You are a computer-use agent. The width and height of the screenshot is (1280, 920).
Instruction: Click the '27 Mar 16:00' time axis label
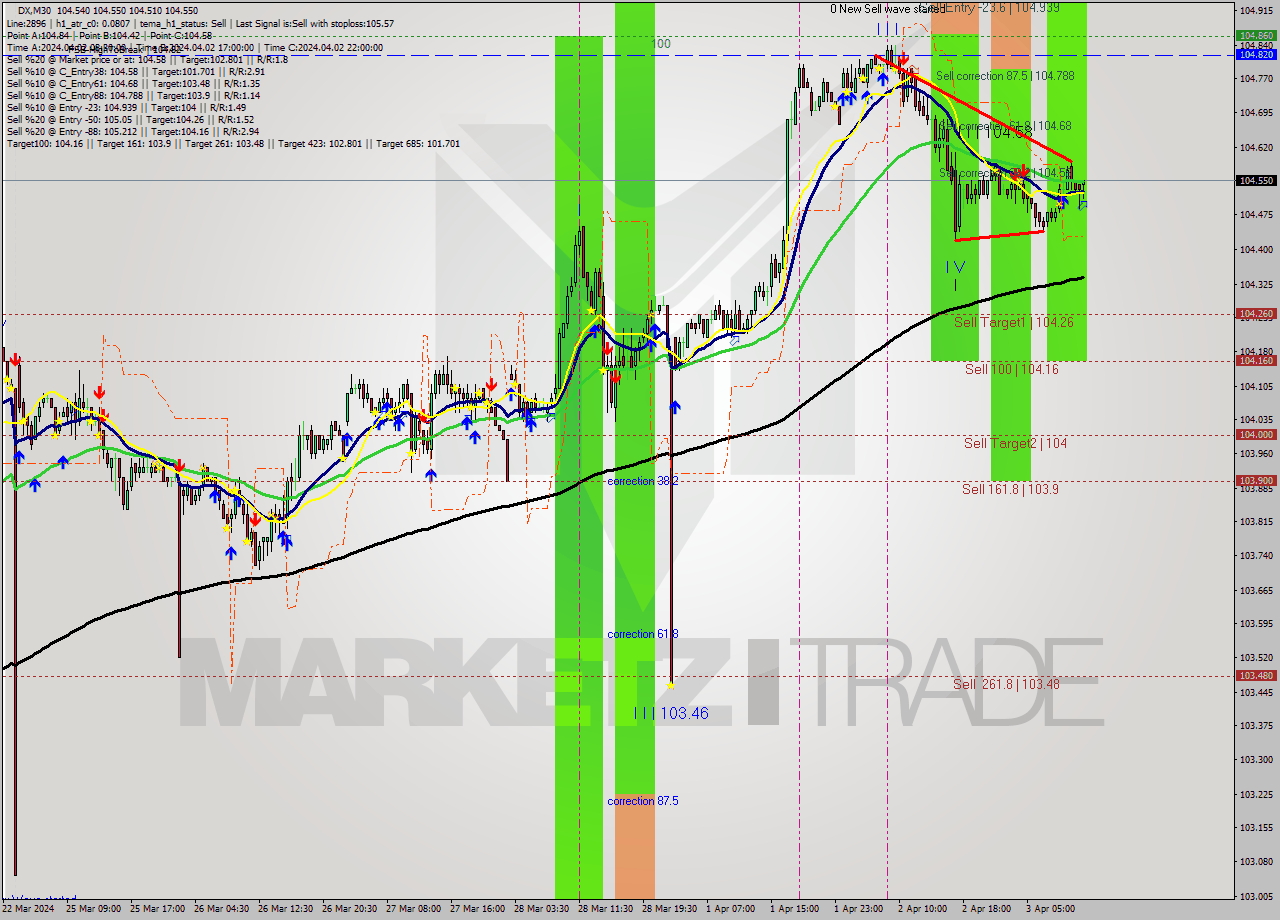(478, 909)
